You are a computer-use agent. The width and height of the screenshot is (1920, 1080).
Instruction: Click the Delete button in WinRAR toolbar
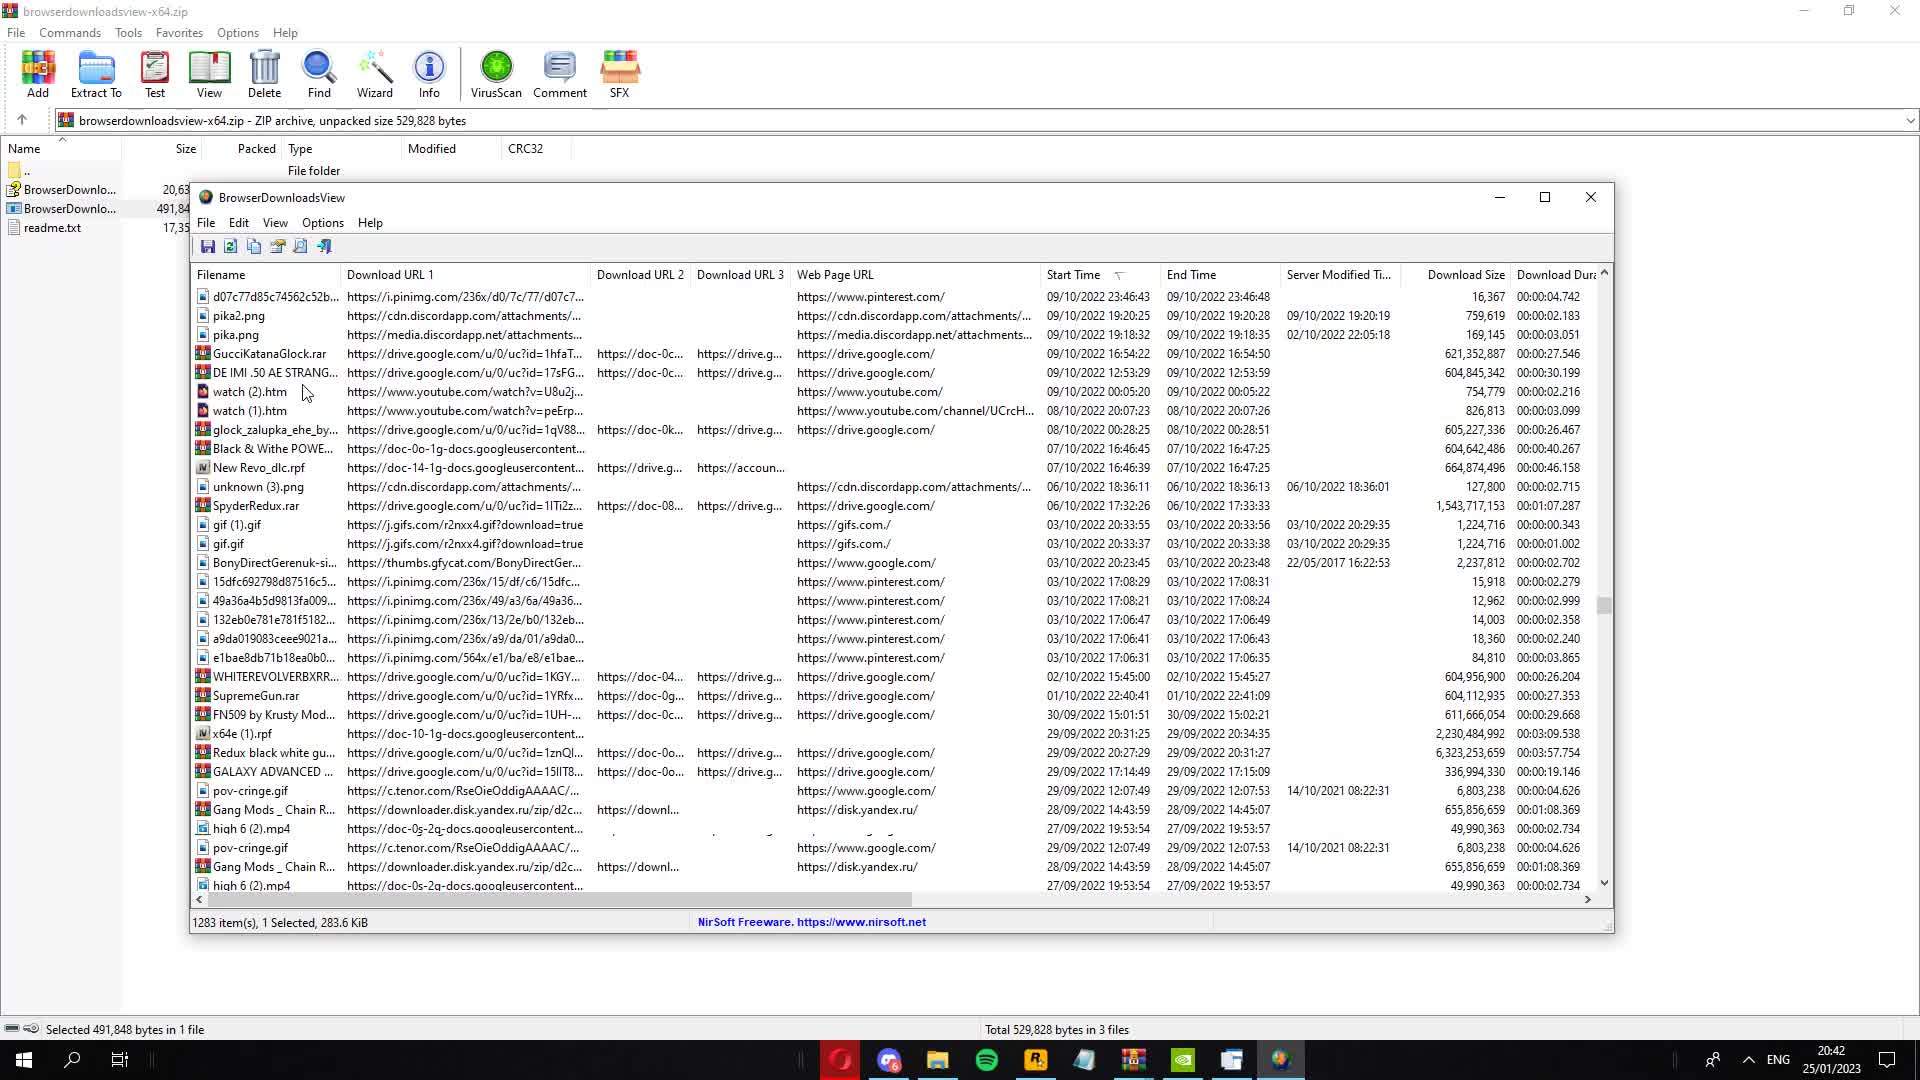[264, 73]
